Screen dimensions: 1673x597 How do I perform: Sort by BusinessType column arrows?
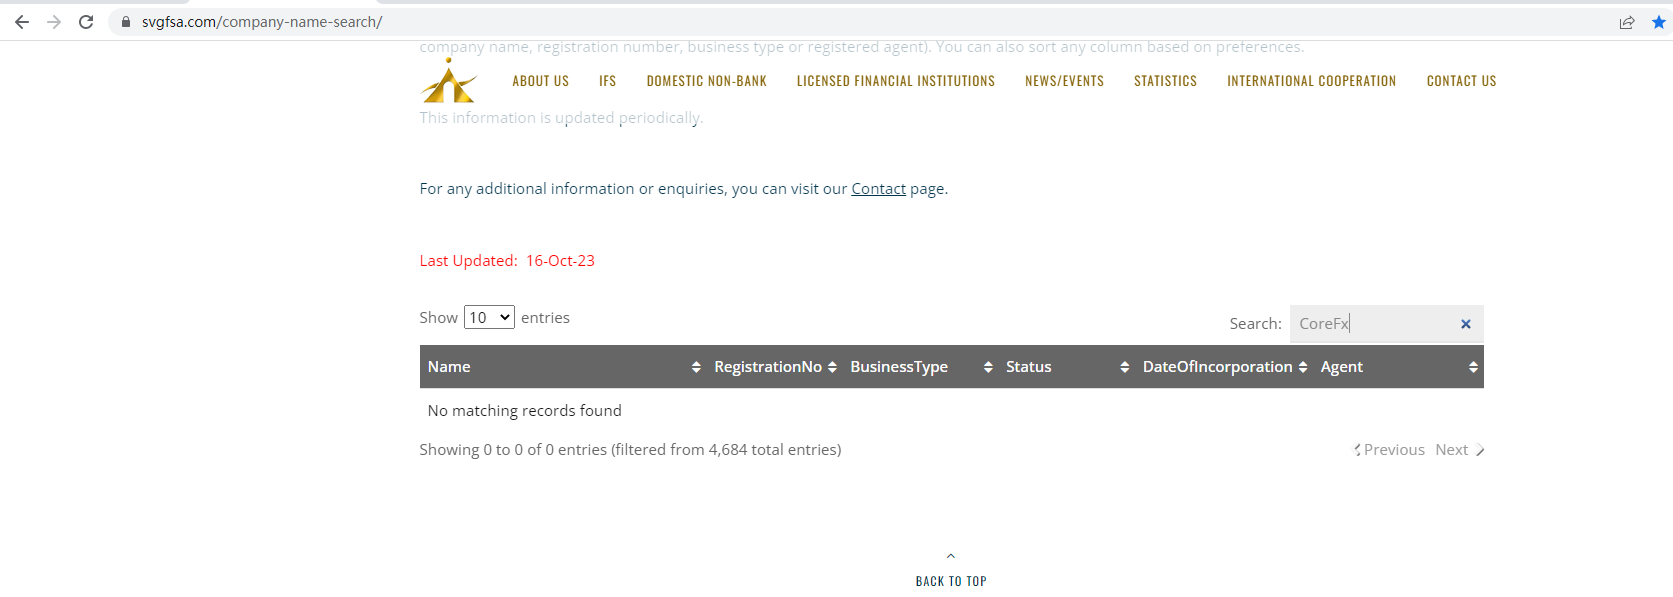point(988,367)
